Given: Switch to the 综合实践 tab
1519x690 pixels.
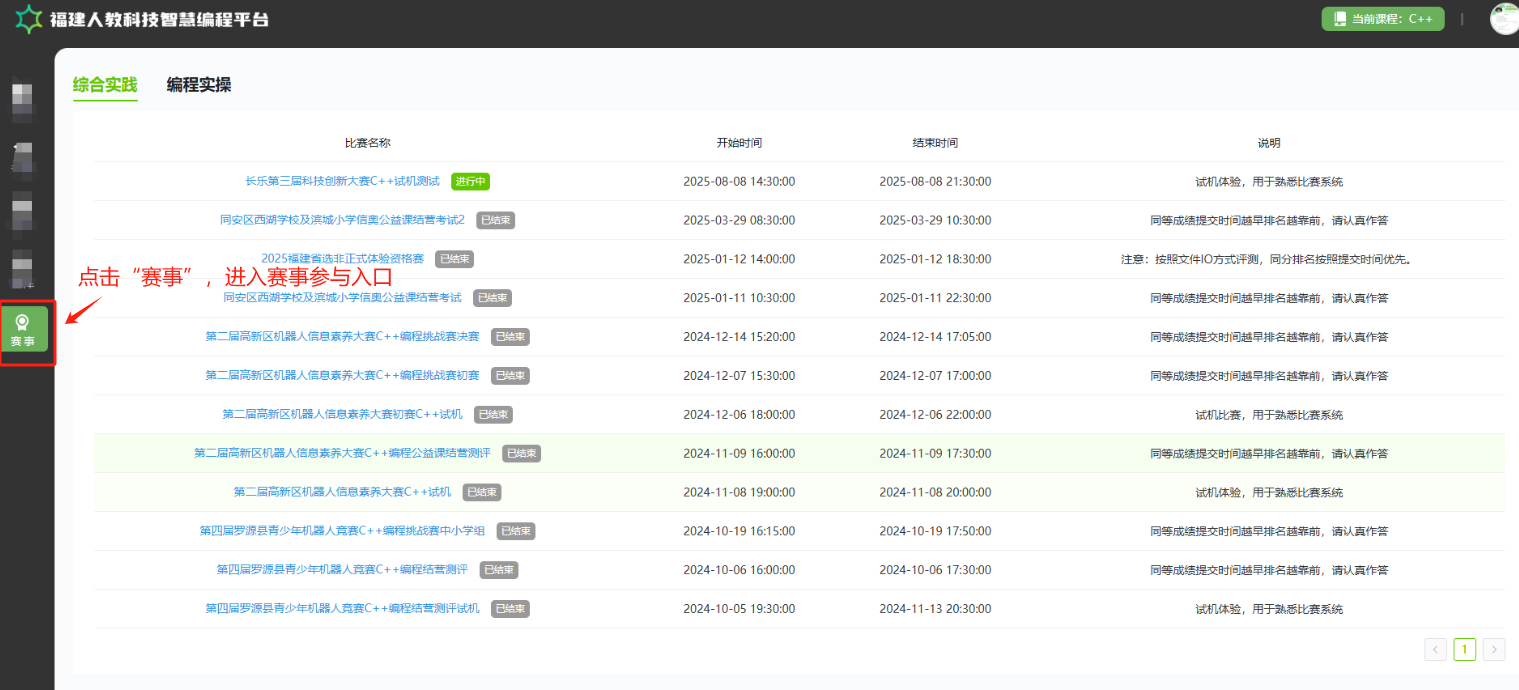Looking at the screenshot, I should (x=105, y=85).
